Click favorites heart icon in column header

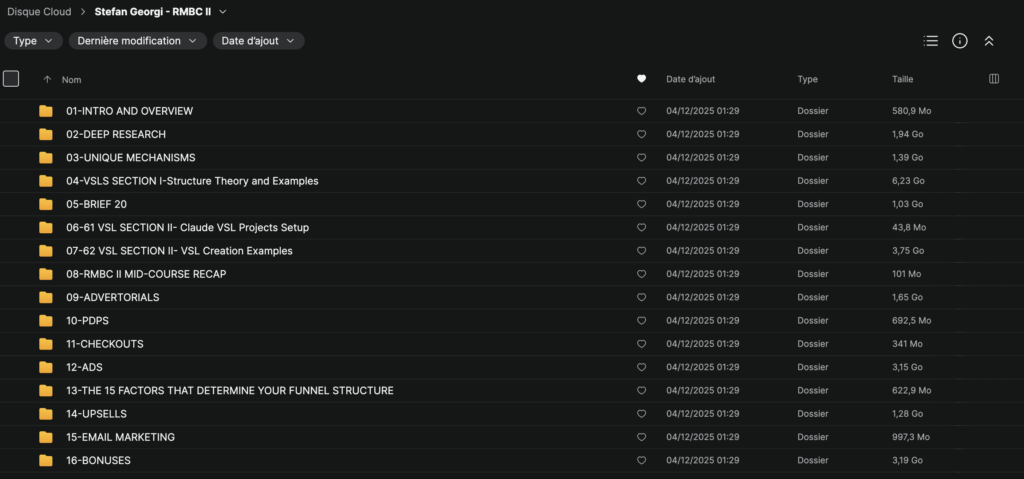pos(641,79)
